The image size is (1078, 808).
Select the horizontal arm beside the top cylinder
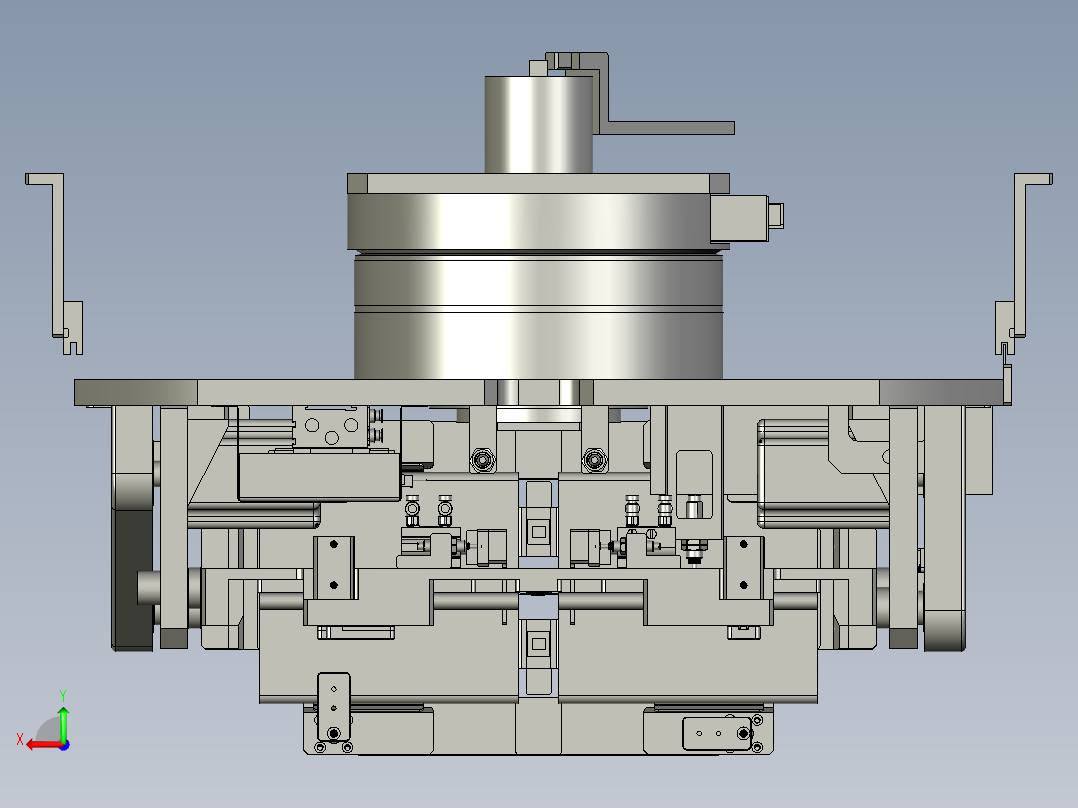click(670, 128)
